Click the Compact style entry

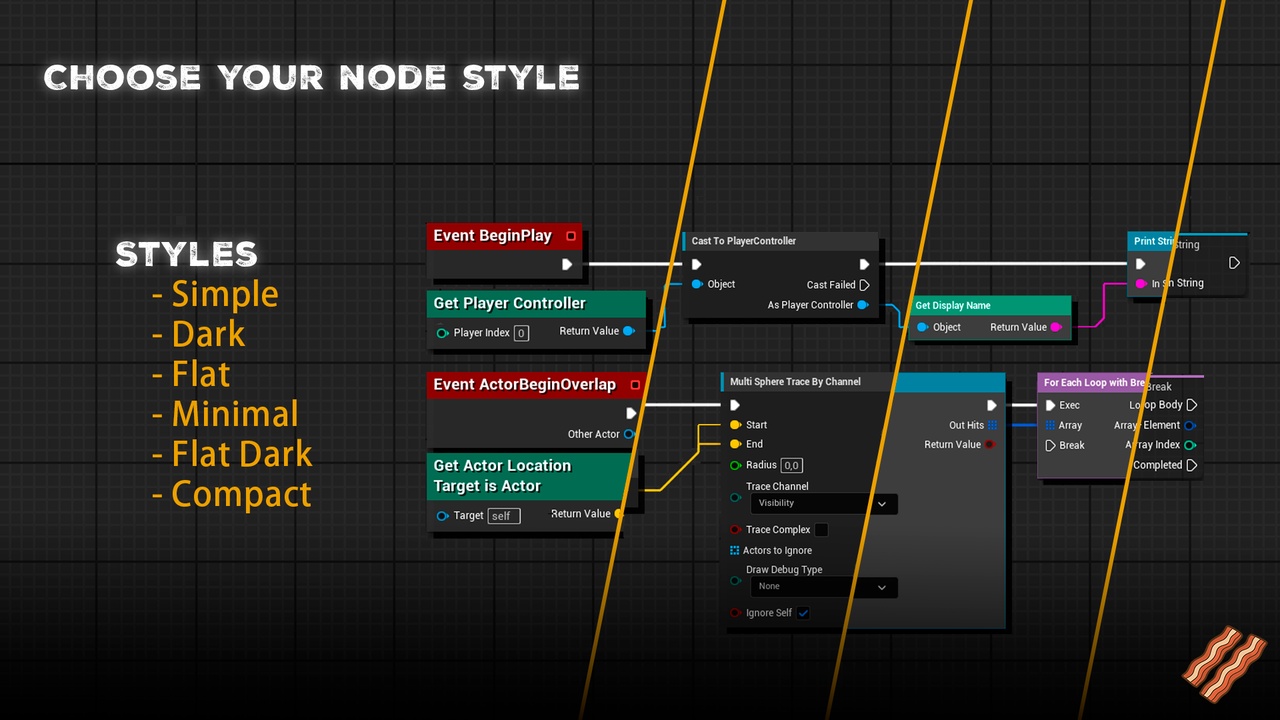click(241, 494)
